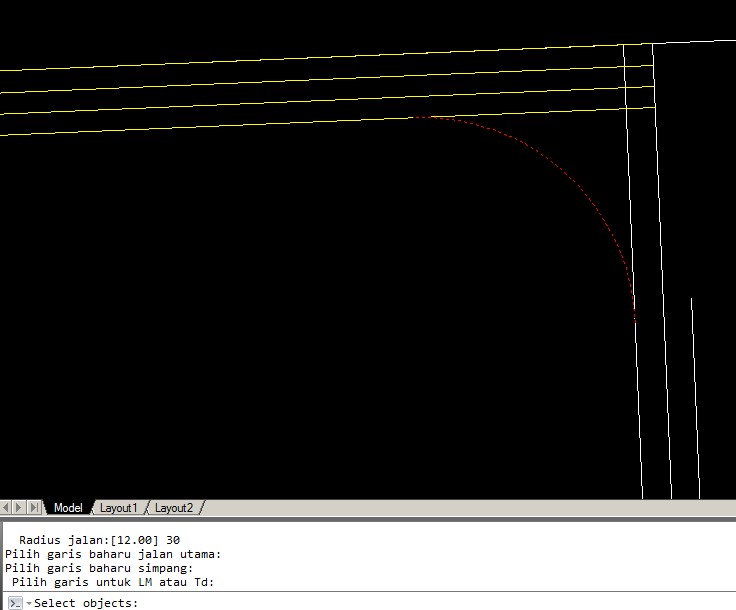The width and height of the screenshot is (736, 610).
Task: Jump to last layout tab arrow
Action: pyautogui.click(x=34, y=507)
